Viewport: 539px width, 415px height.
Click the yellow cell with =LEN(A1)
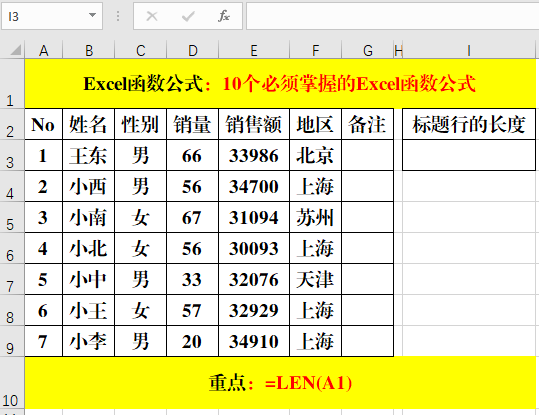(x=280, y=383)
